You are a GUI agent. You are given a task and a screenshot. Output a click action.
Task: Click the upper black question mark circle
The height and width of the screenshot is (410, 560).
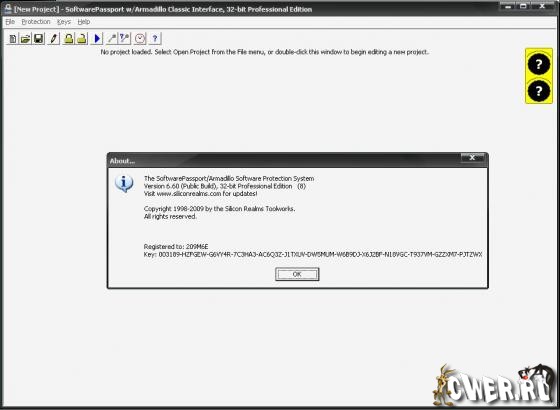[x=539, y=64]
